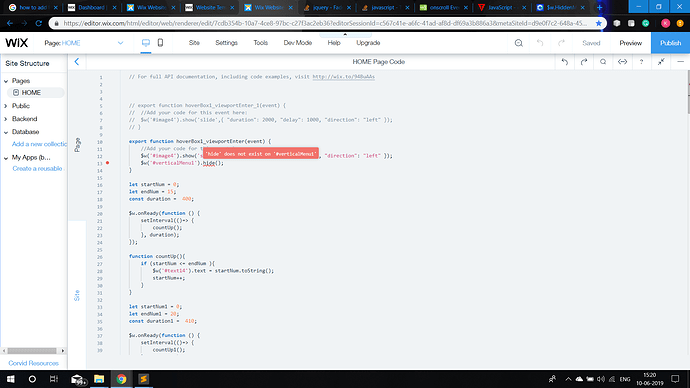Open Cortana search circle on taskbar
This screenshot has width=690, height=388.
(x=32, y=379)
